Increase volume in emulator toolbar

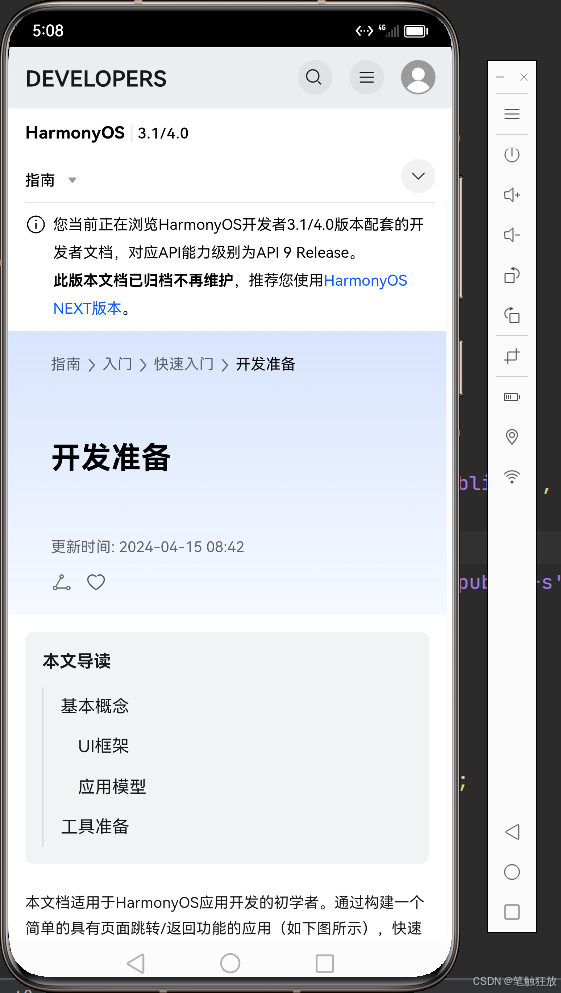pos(512,195)
